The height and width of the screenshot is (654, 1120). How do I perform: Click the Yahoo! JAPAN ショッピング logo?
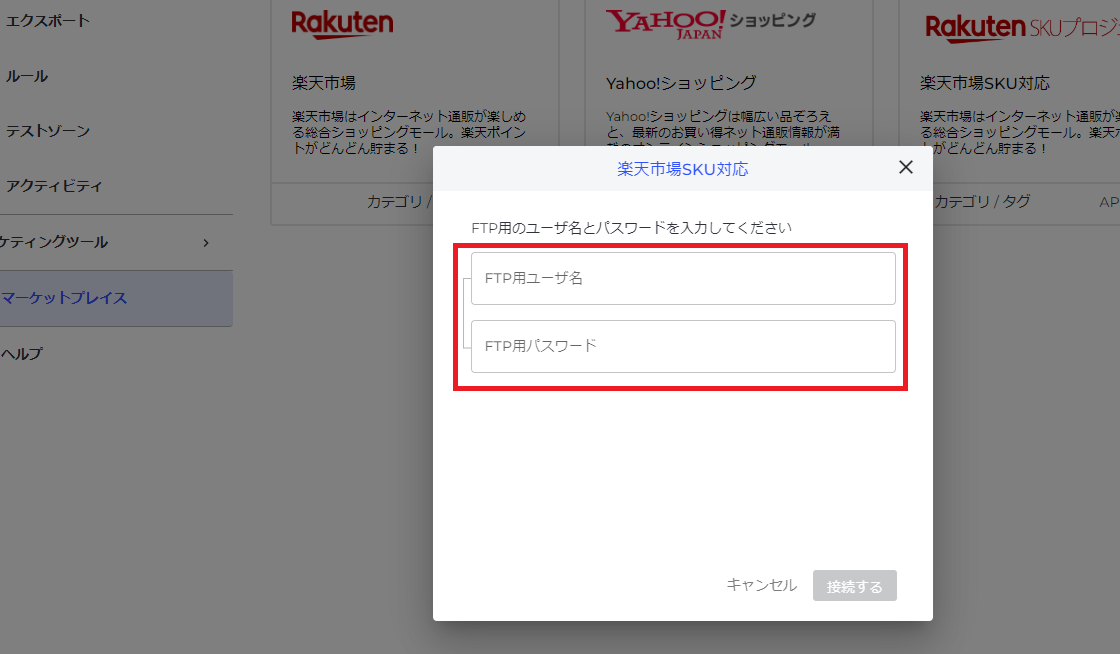[x=711, y=24]
